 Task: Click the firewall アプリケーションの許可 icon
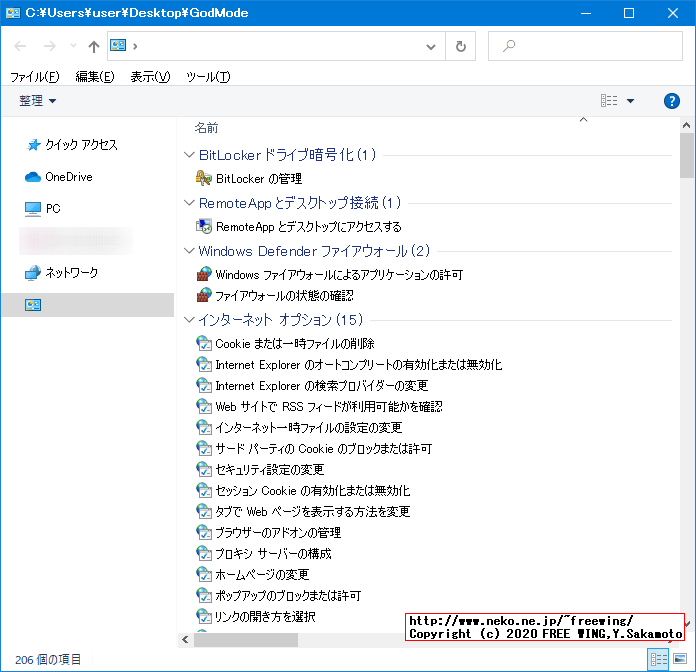point(204,274)
